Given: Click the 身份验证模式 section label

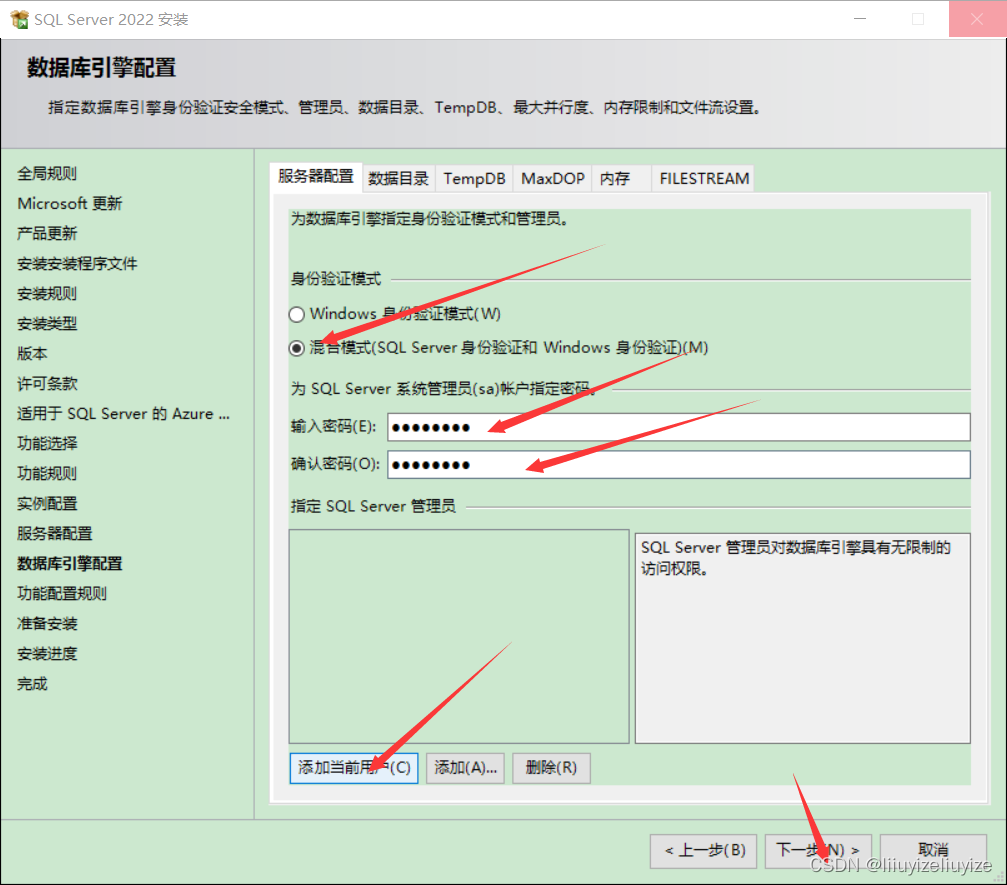Looking at the screenshot, I should (336, 279).
